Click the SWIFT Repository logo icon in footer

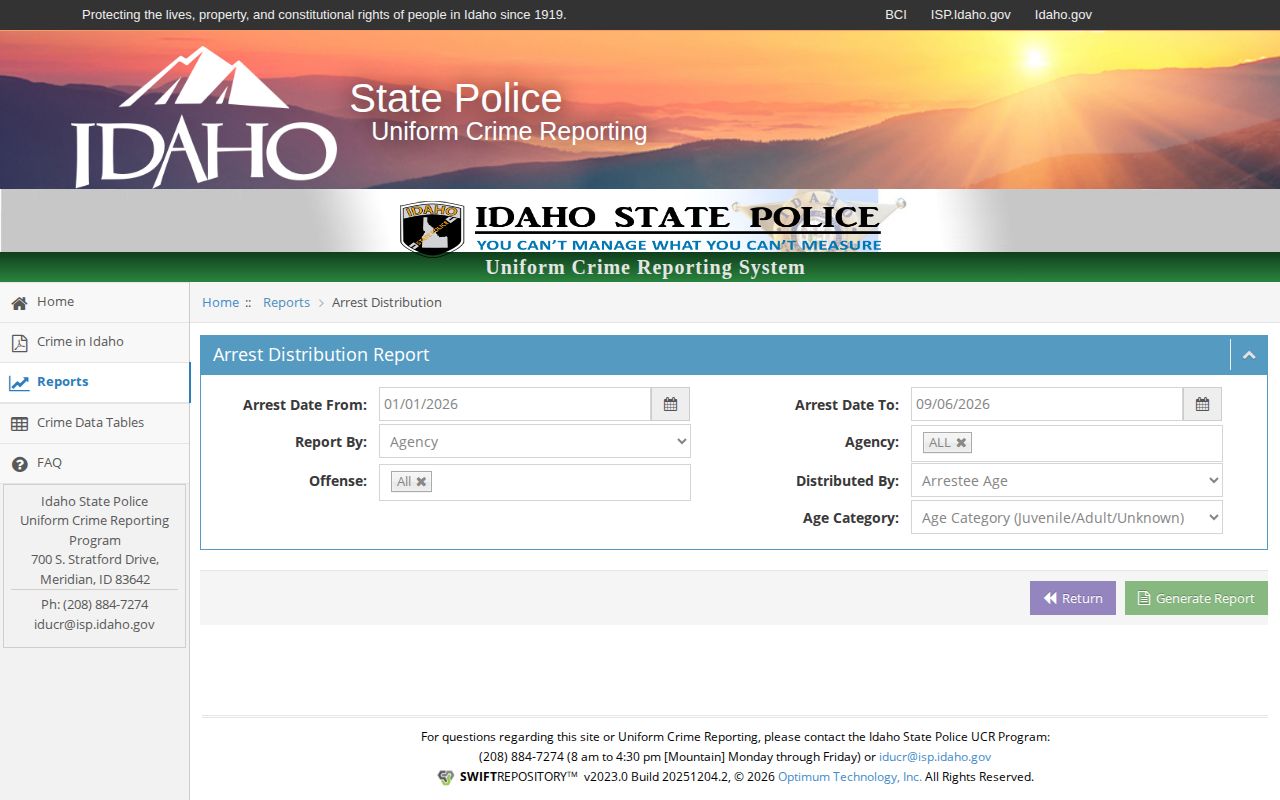click(x=446, y=777)
